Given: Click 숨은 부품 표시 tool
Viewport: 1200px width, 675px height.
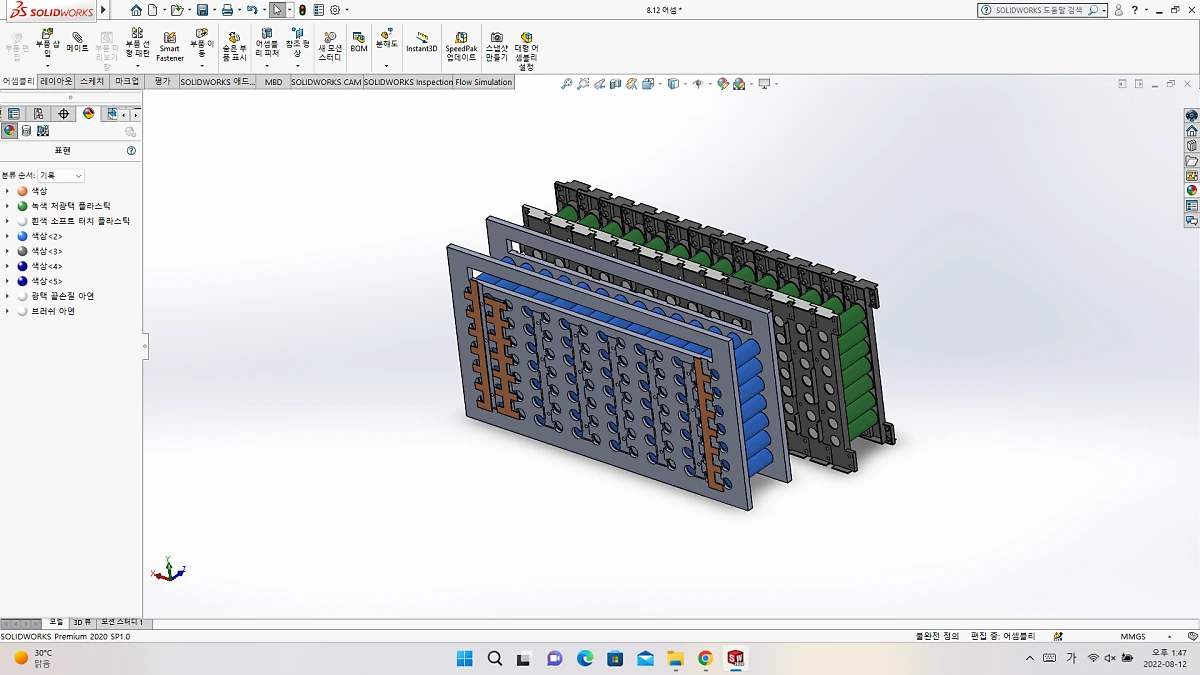Looking at the screenshot, I should point(234,46).
